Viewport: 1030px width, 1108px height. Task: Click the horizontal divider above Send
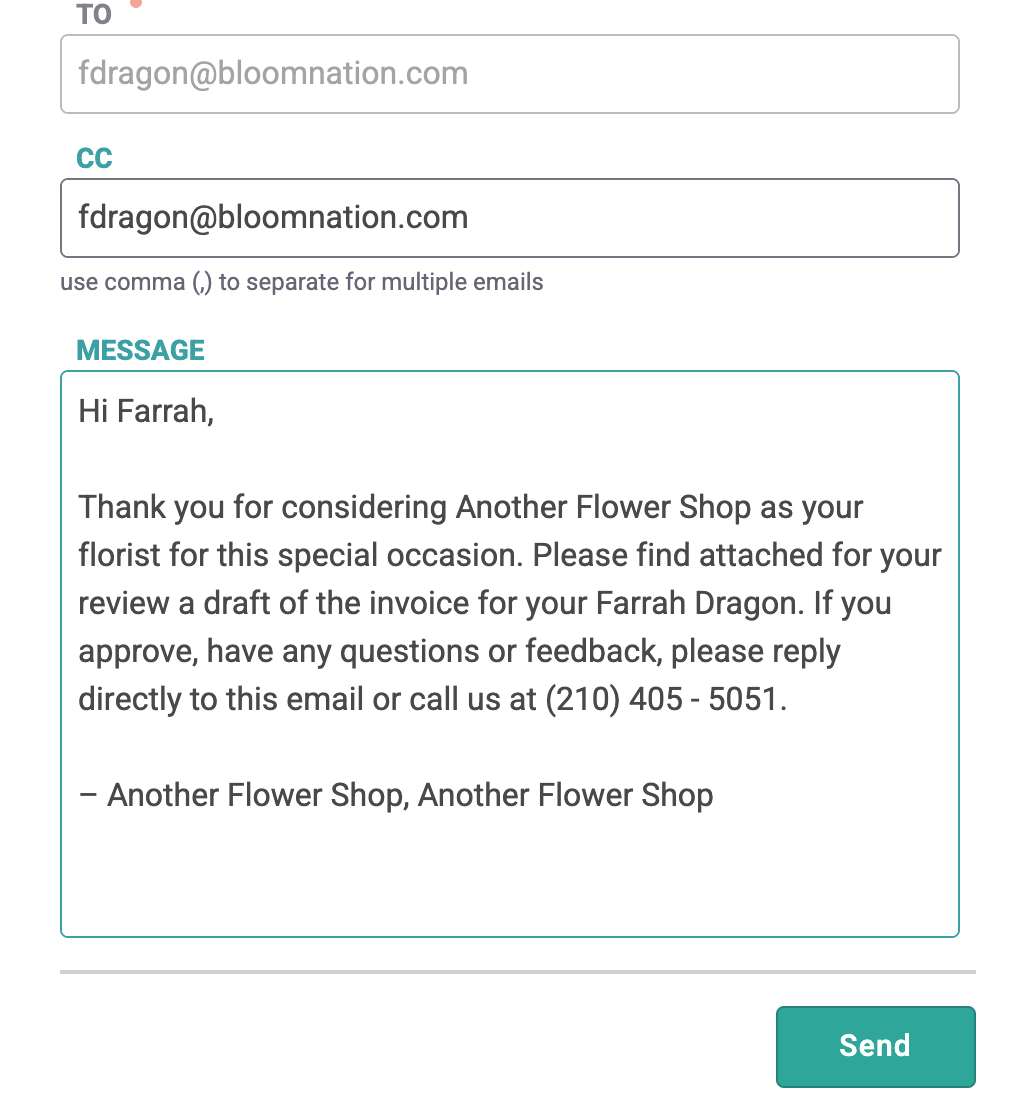click(518, 972)
